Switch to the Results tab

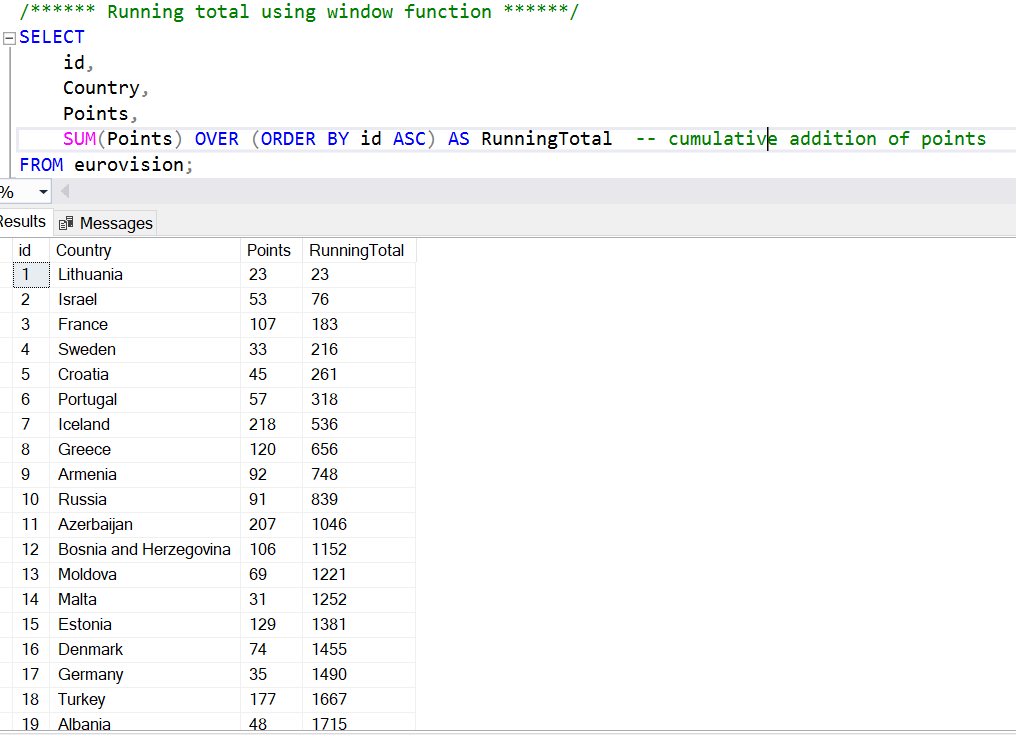pos(22,221)
